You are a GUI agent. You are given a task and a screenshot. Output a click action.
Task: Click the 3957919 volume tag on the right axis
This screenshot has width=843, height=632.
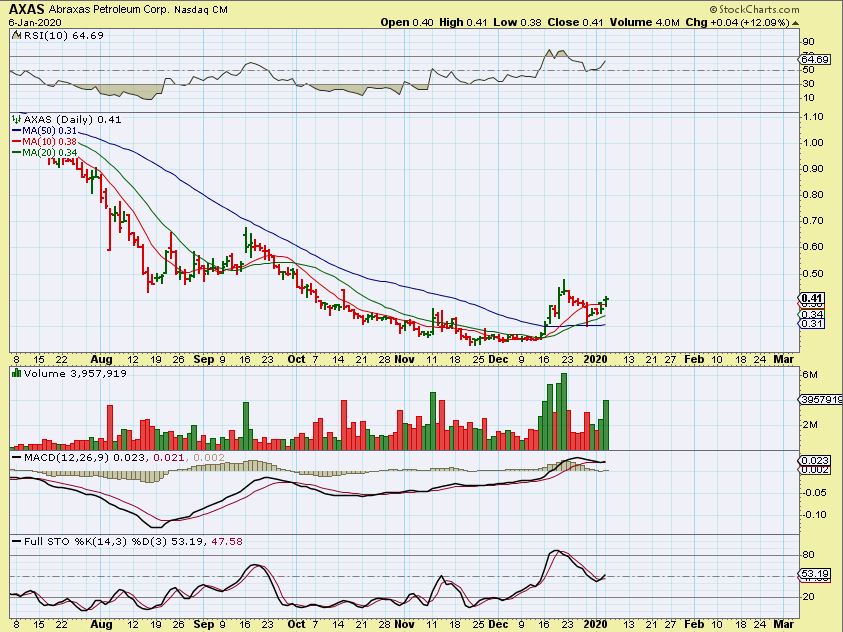coord(821,400)
